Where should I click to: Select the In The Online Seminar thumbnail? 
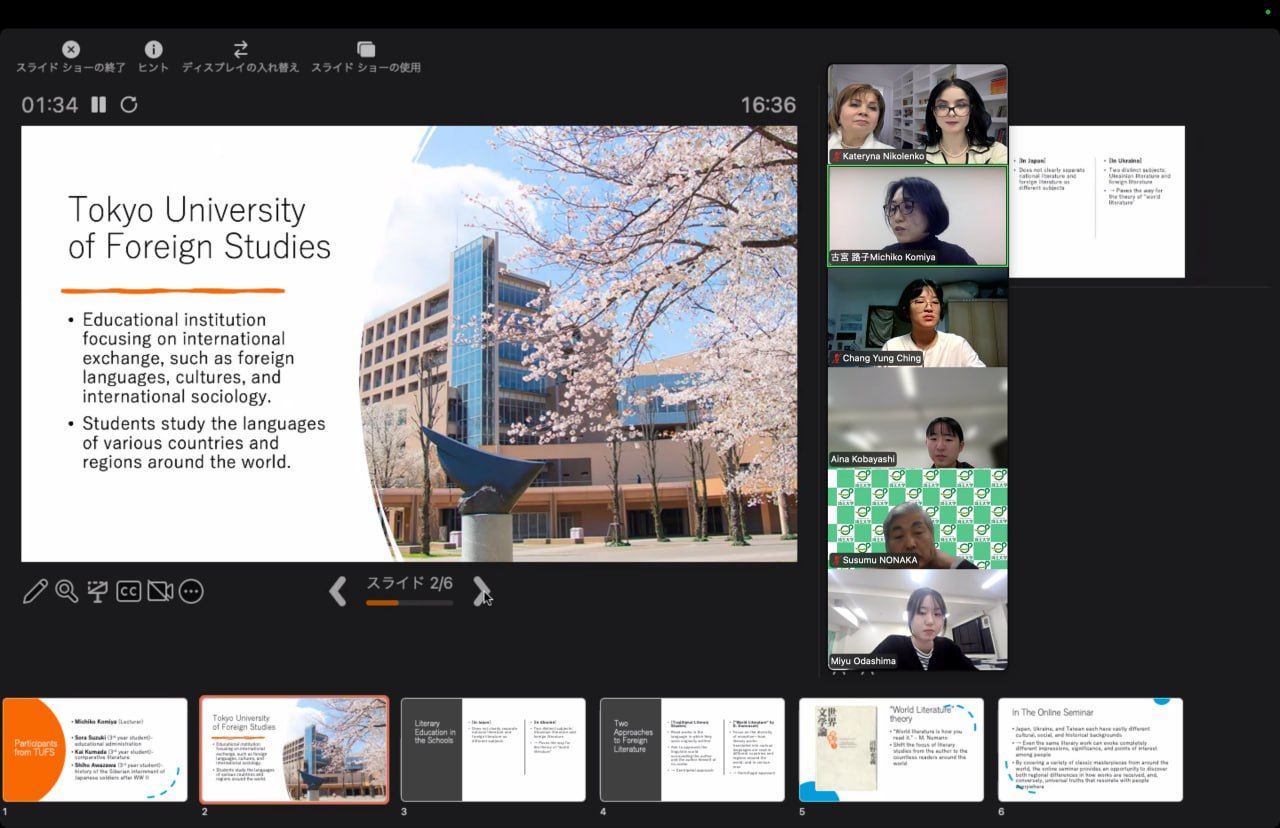(x=1090, y=750)
